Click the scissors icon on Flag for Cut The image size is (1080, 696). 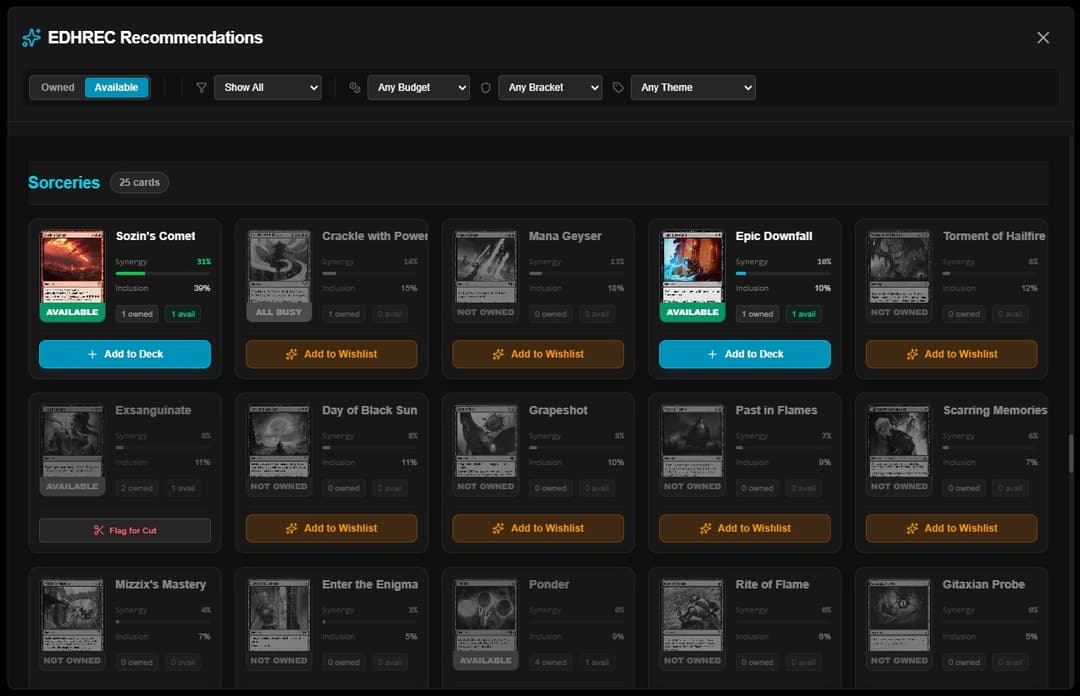coord(98,530)
